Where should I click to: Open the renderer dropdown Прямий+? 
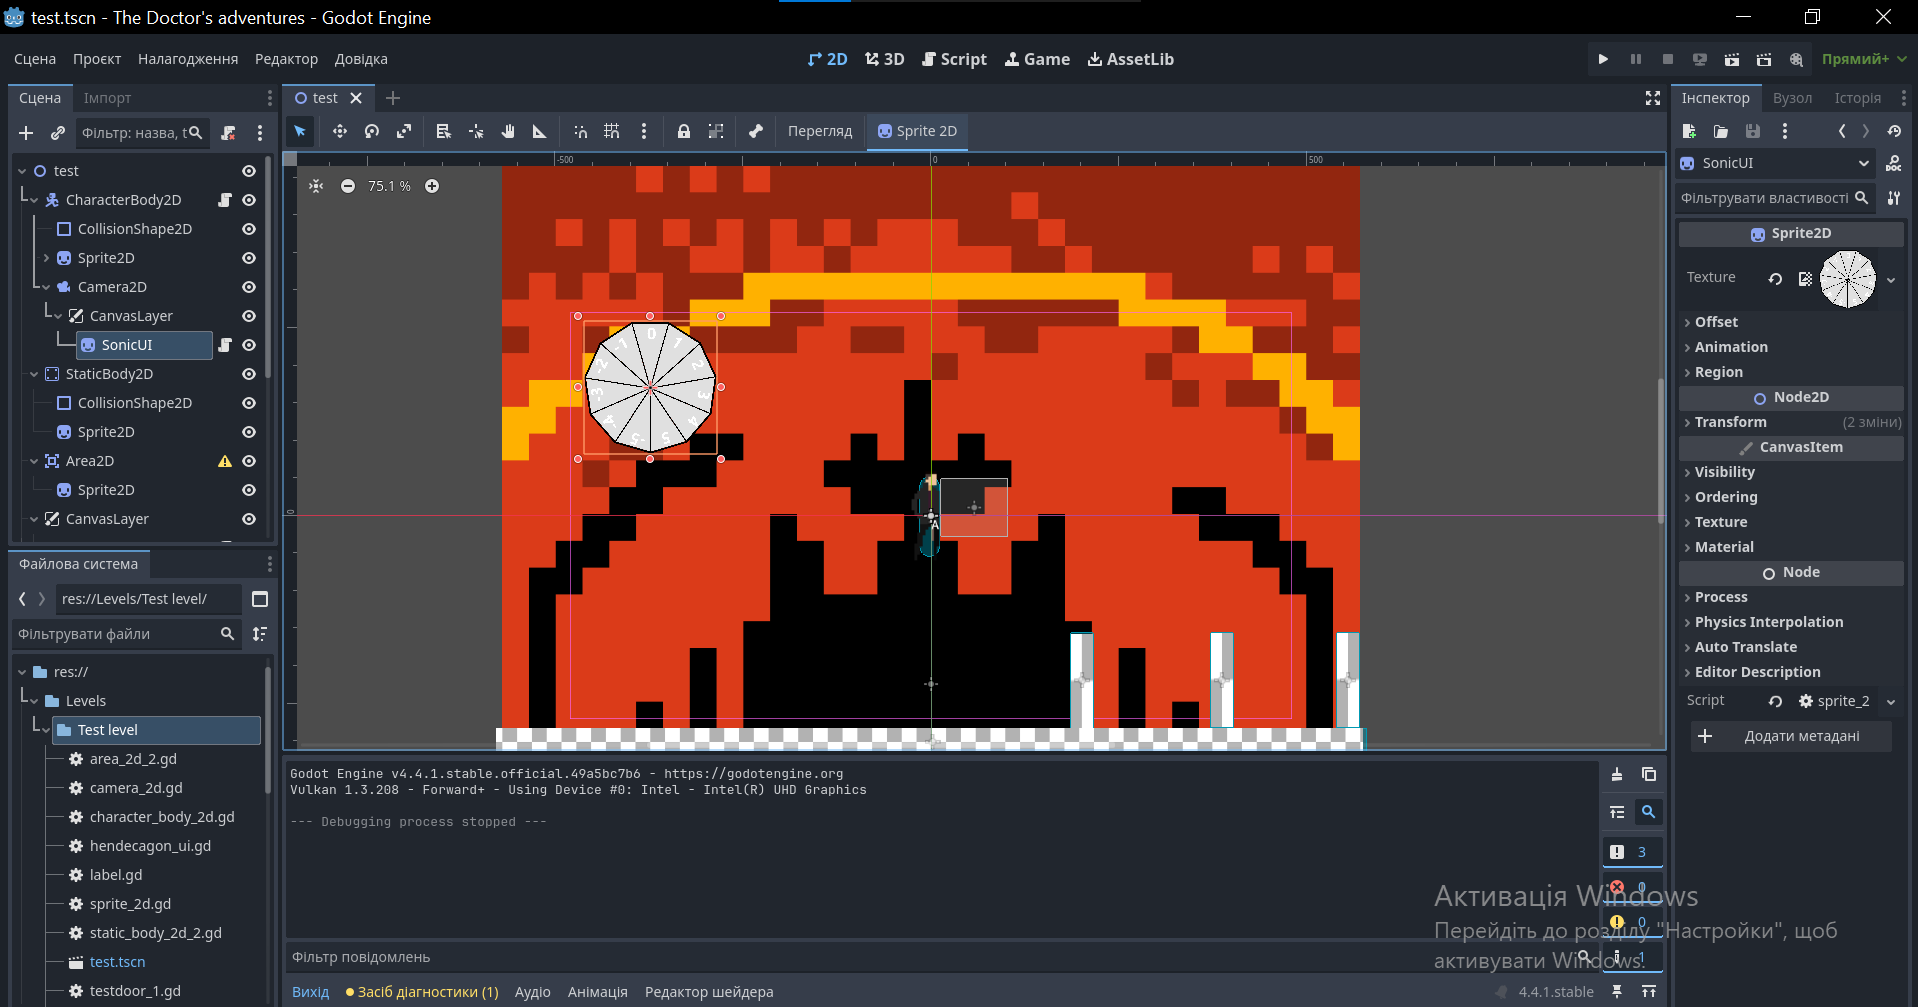pos(1864,59)
